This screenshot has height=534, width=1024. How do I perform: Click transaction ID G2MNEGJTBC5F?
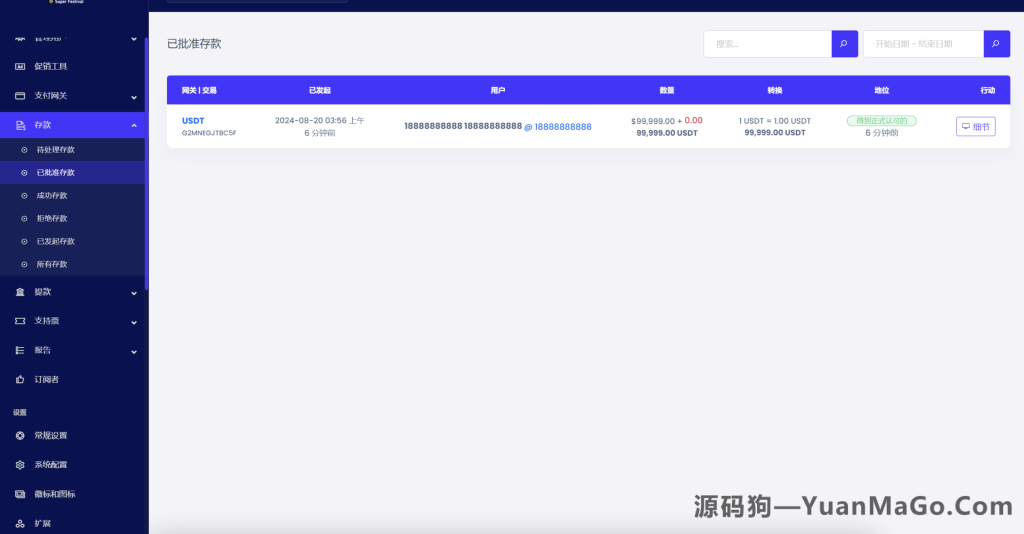pyautogui.click(x=209, y=133)
